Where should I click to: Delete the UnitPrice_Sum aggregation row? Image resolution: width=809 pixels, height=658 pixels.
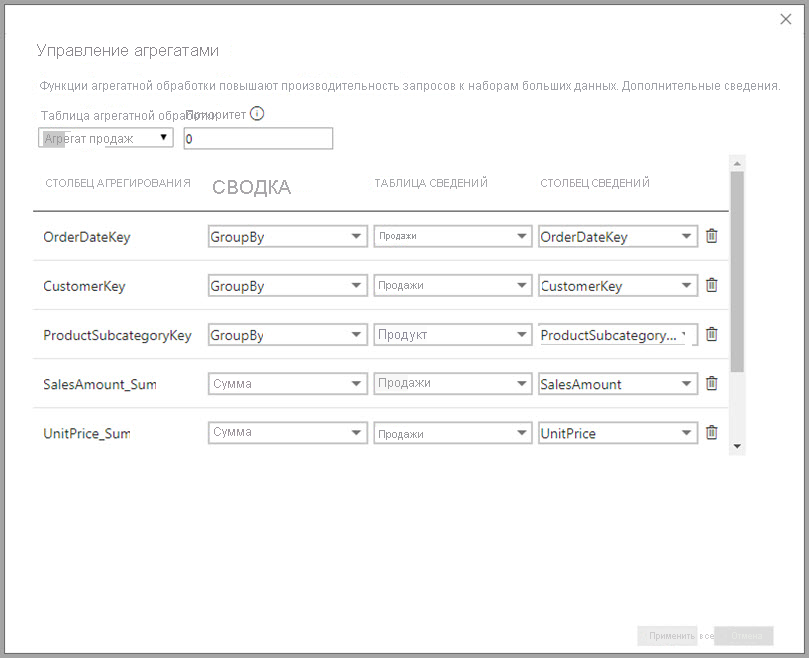(711, 432)
